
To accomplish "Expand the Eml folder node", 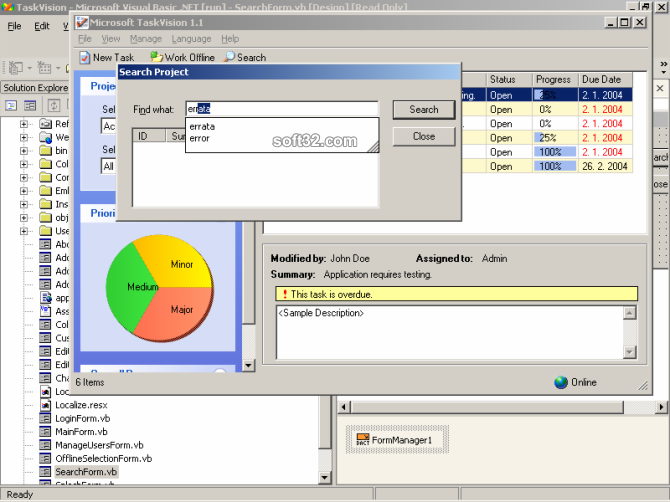I will pyautogui.click(x=24, y=191).
